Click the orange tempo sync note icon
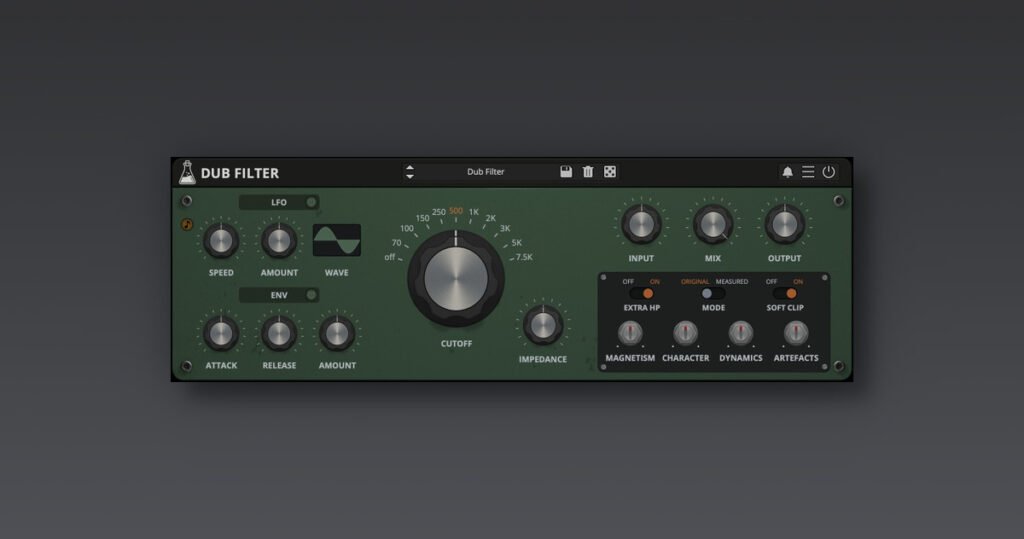The image size is (1024, 539). click(187, 225)
